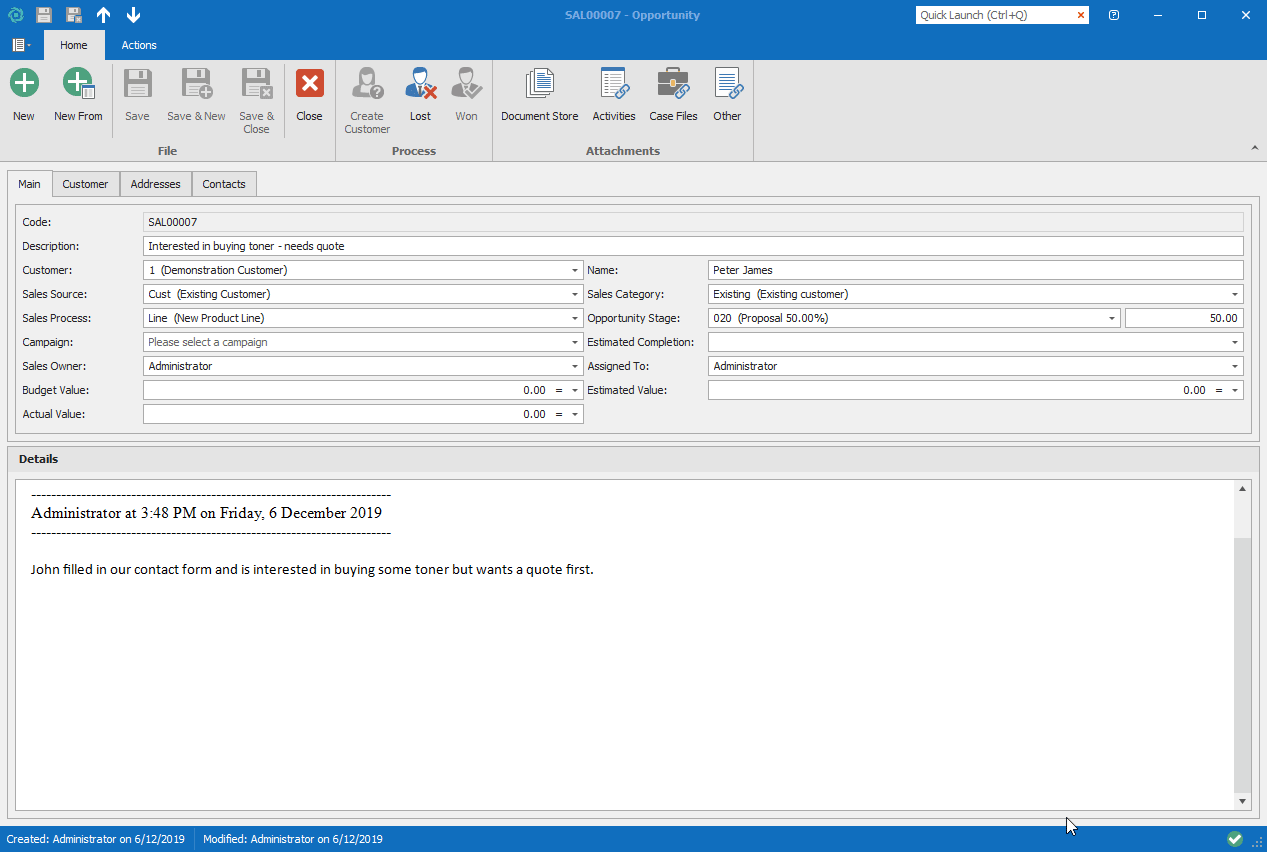The width and height of the screenshot is (1267, 852).
Task: Collapse the ribbon using the chevron
Action: [x=1255, y=148]
